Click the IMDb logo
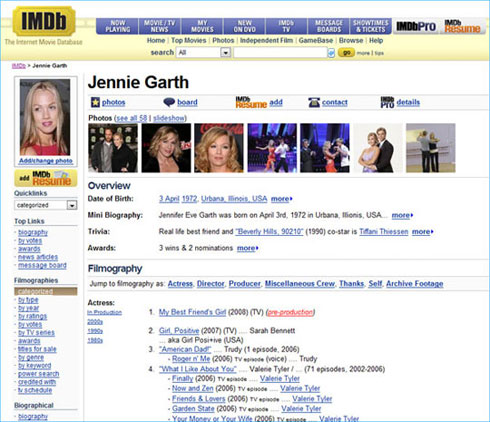Screen dimensions: 490x422 coord(44,21)
